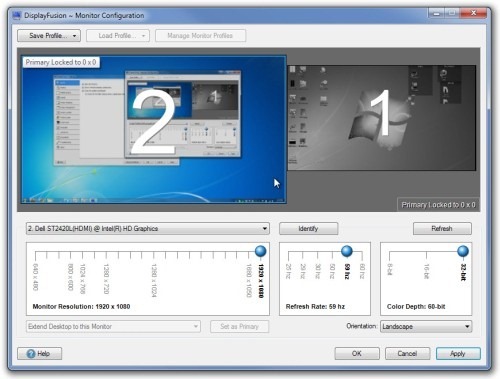Open Extend Desktop to this Monitor dropdown
The image size is (500, 379).
[x=113, y=327]
